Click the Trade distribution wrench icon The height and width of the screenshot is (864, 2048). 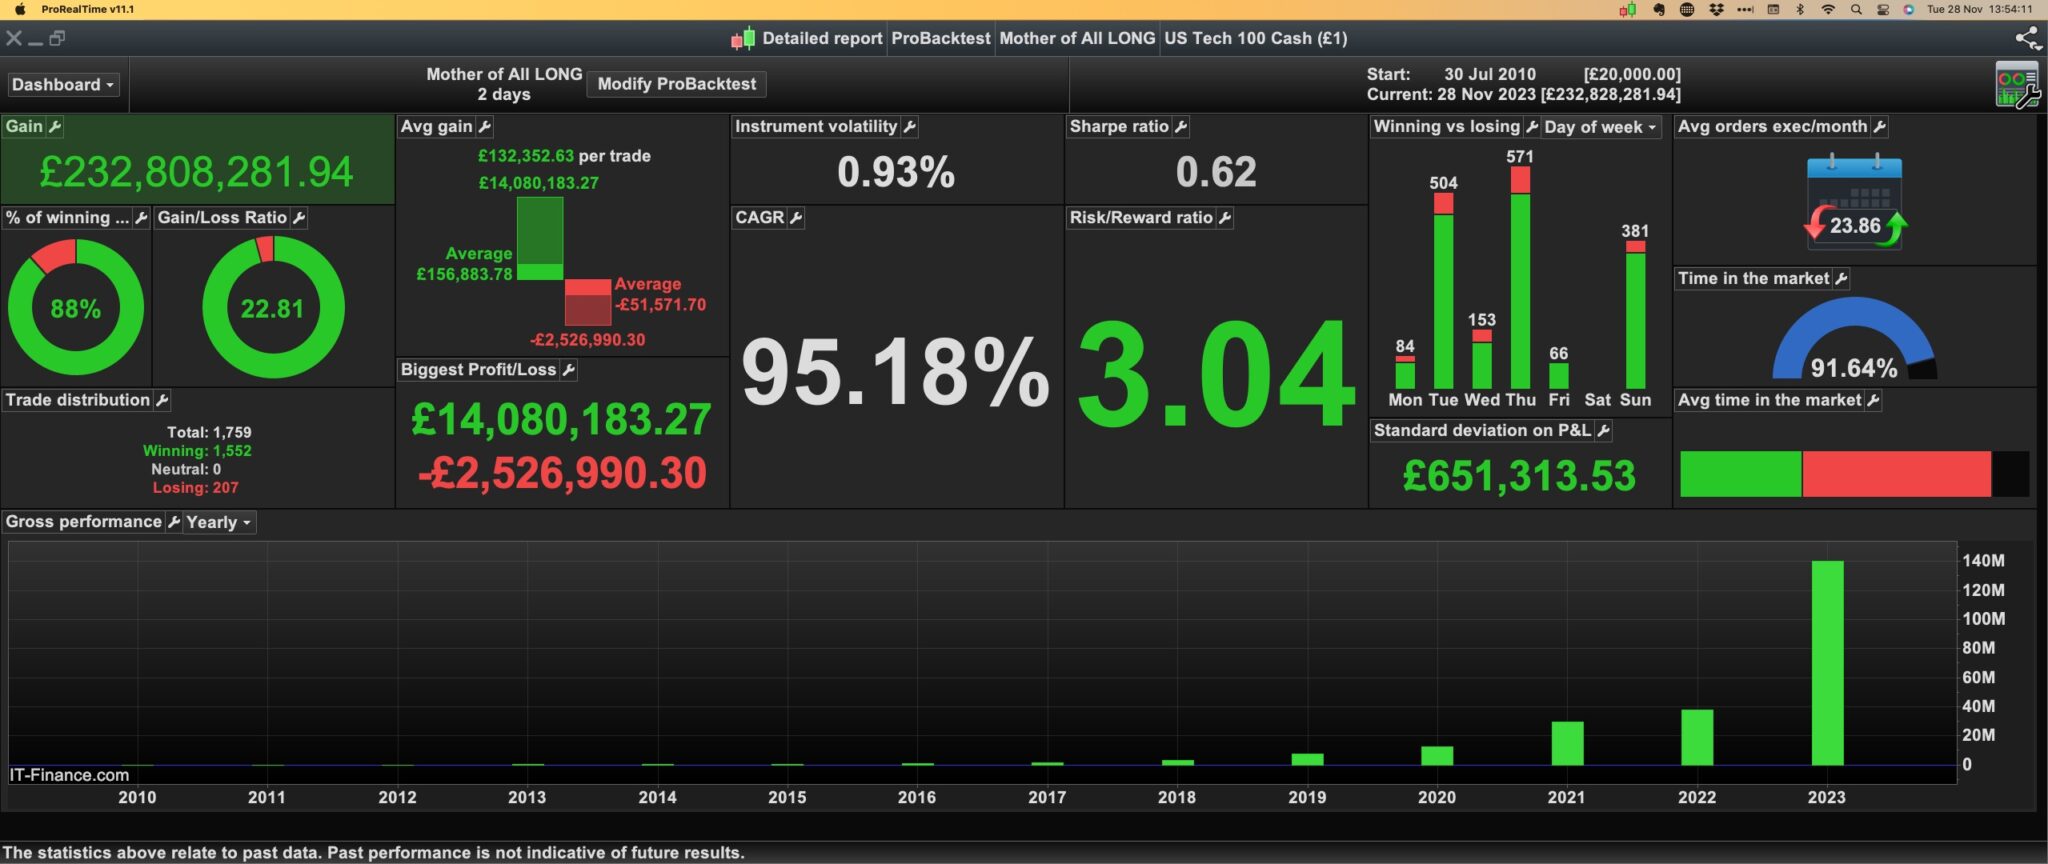pos(162,401)
